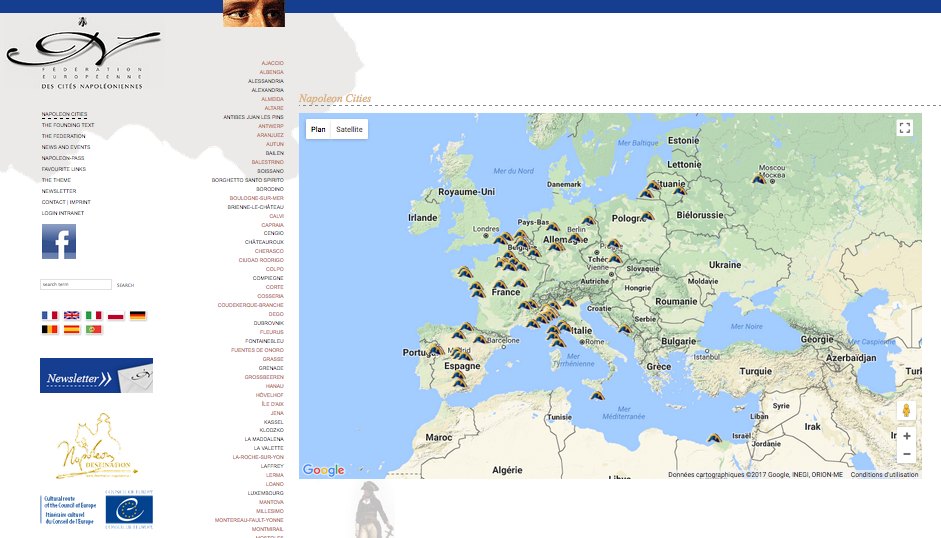
Task: Click the Moscow hat marker on map
Action: point(760,179)
